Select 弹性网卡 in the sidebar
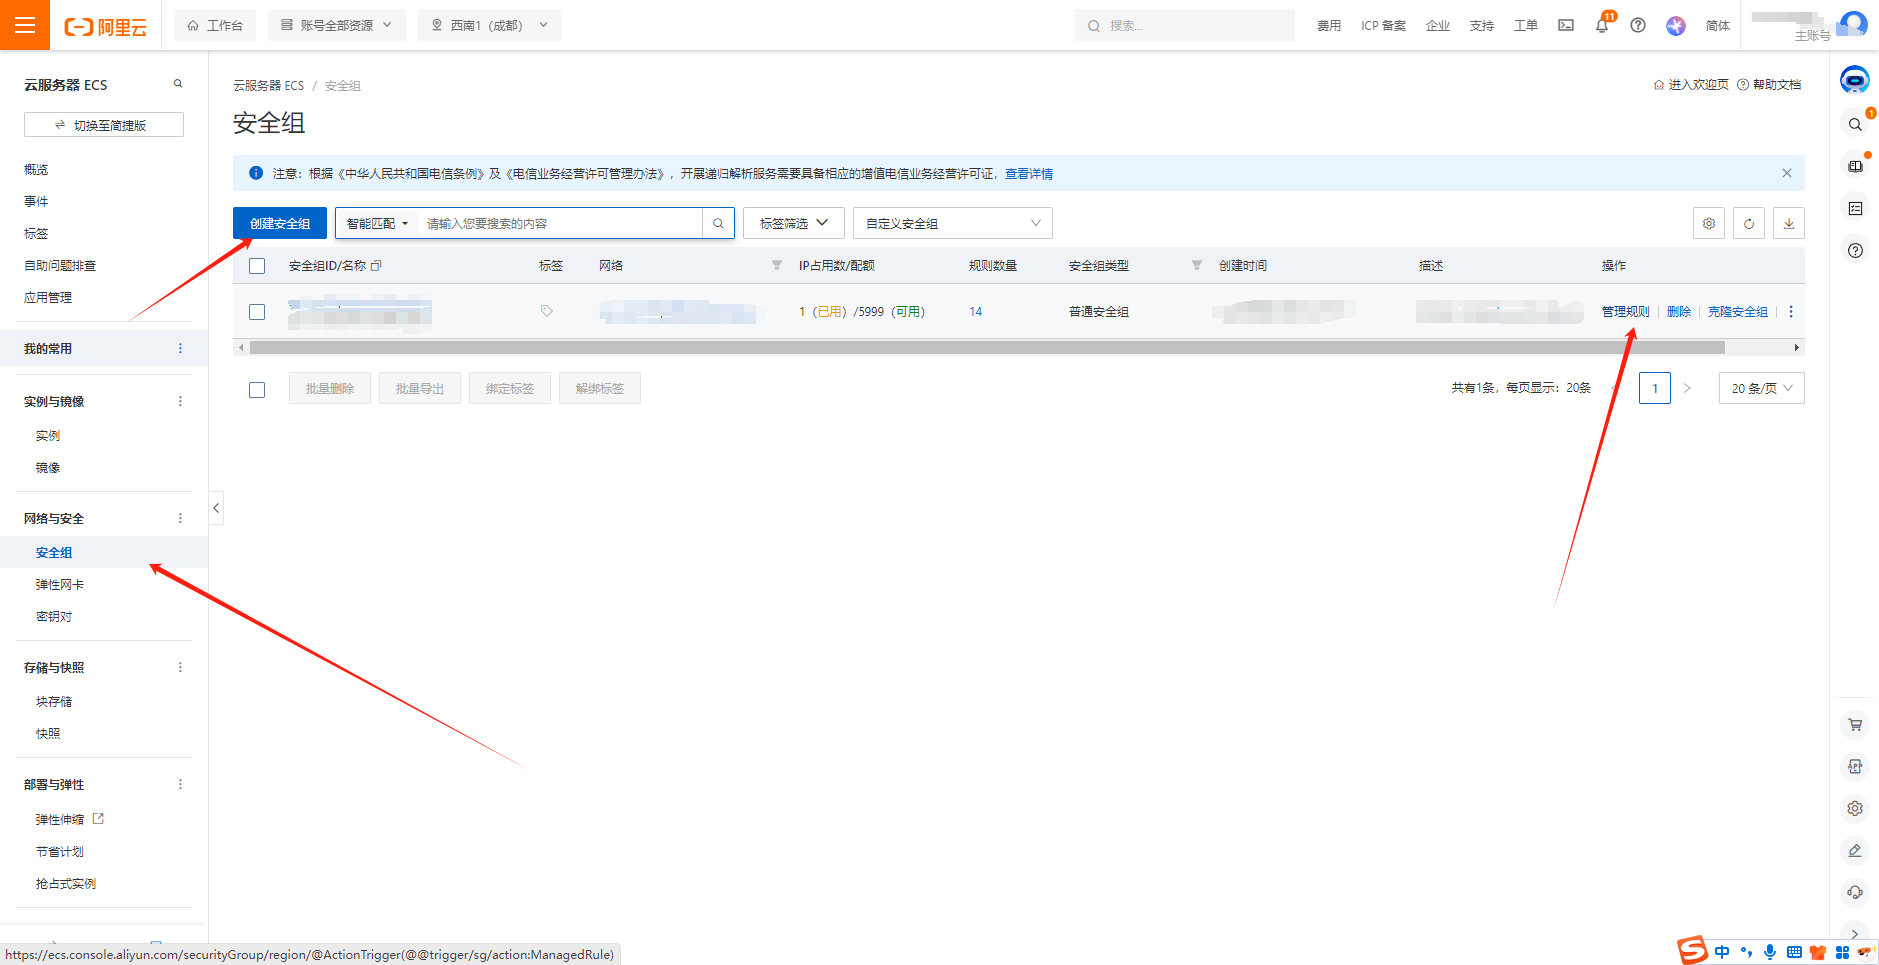The height and width of the screenshot is (965, 1879). point(60,585)
